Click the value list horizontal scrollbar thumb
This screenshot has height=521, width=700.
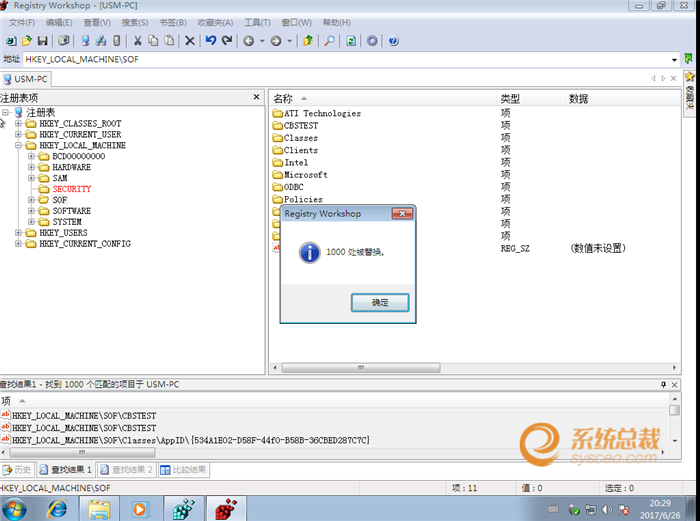[x=361, y=368]
